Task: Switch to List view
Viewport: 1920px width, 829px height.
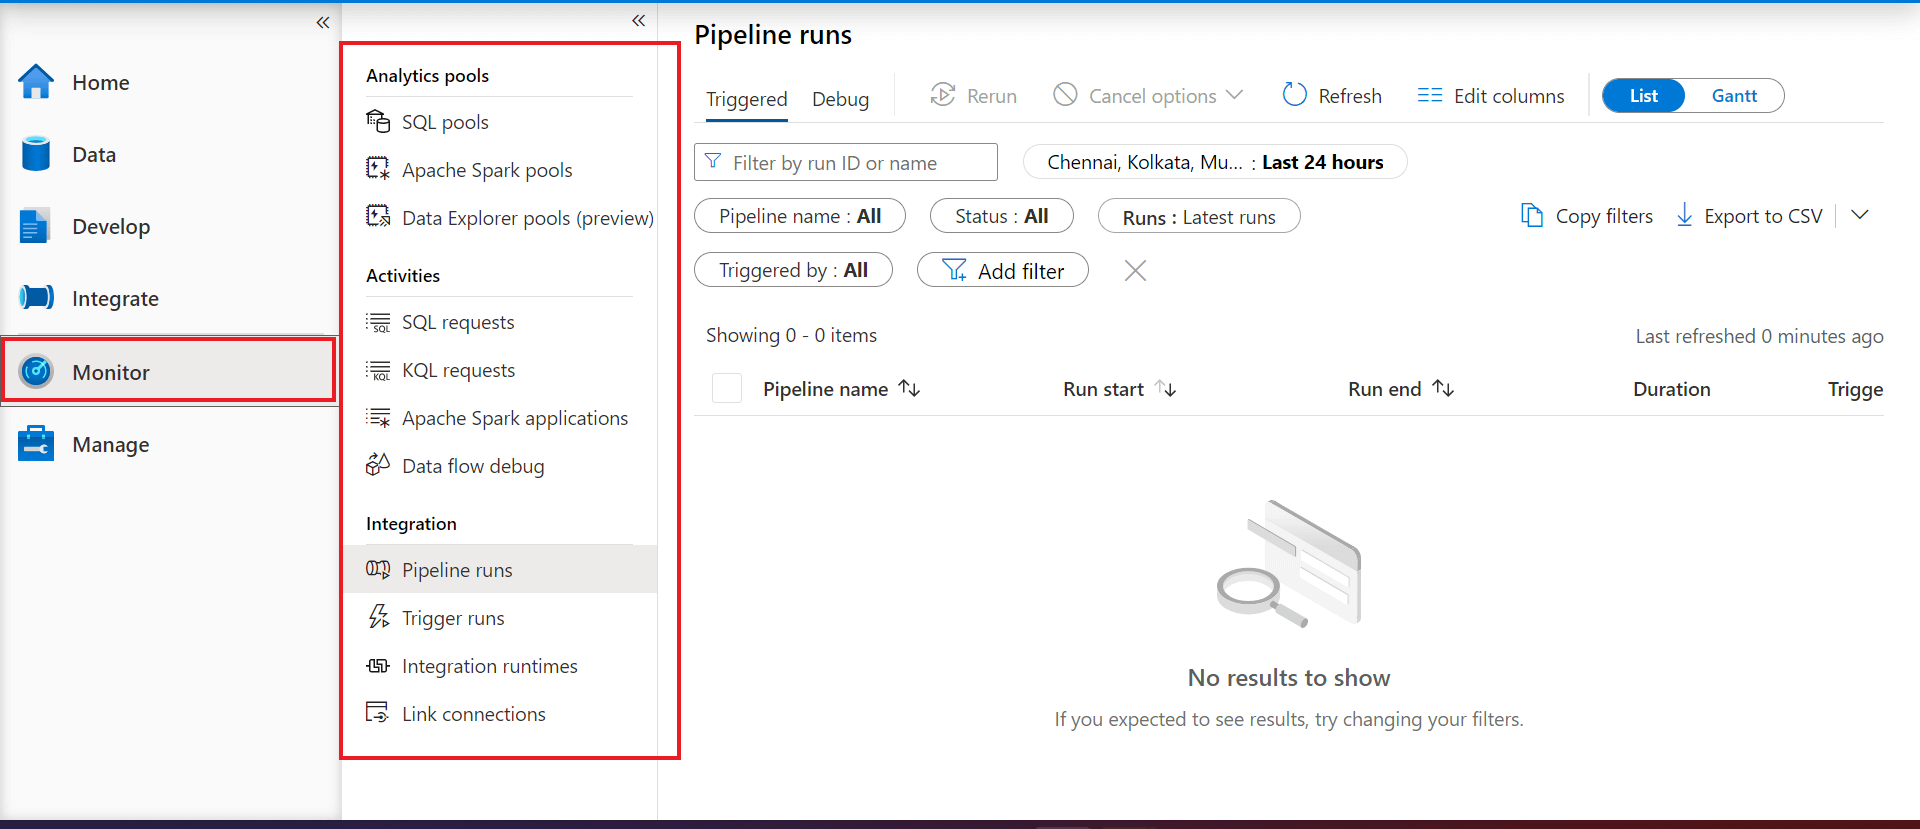Action: [x=1643, y=96]
